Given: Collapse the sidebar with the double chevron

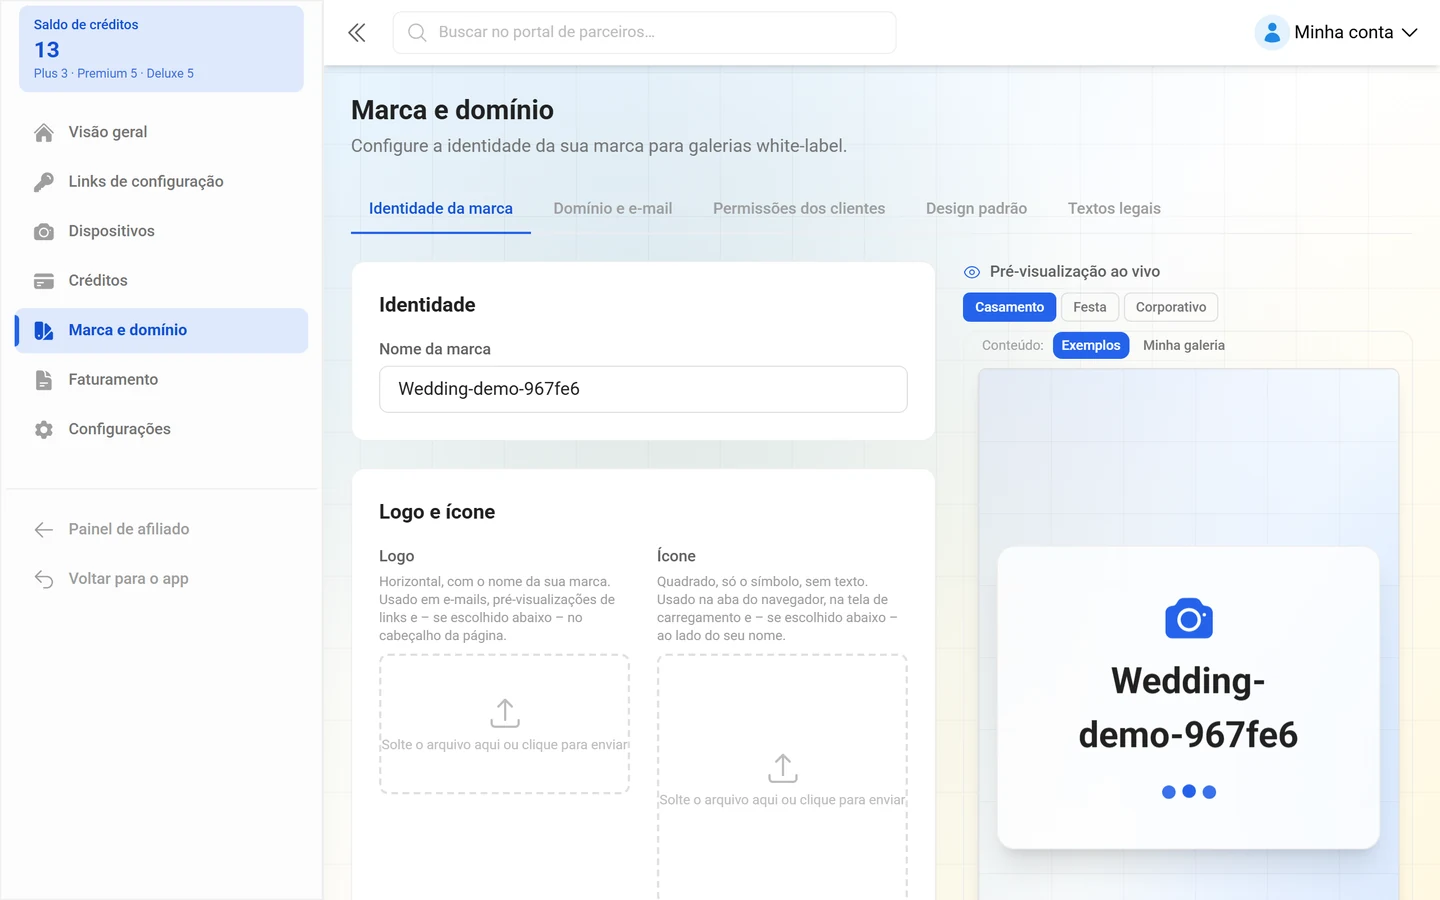Looking at the screenshot, I should pyautogui.click(x=357, y=33).
